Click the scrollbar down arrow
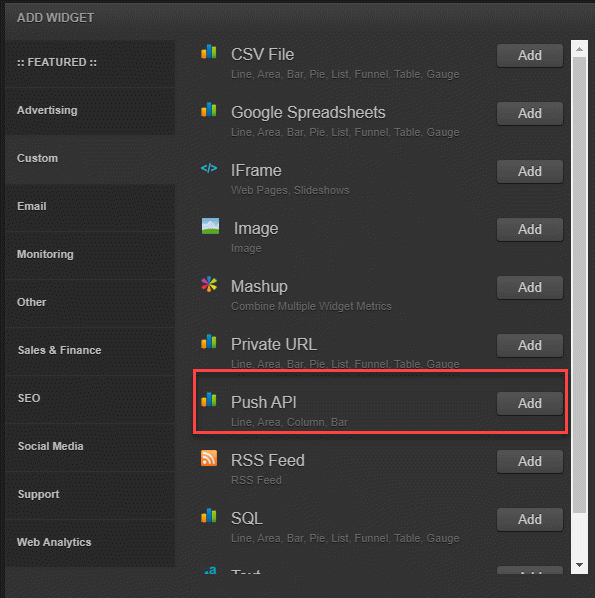Viewport: 595px width, 598px height. pos(579,565)
